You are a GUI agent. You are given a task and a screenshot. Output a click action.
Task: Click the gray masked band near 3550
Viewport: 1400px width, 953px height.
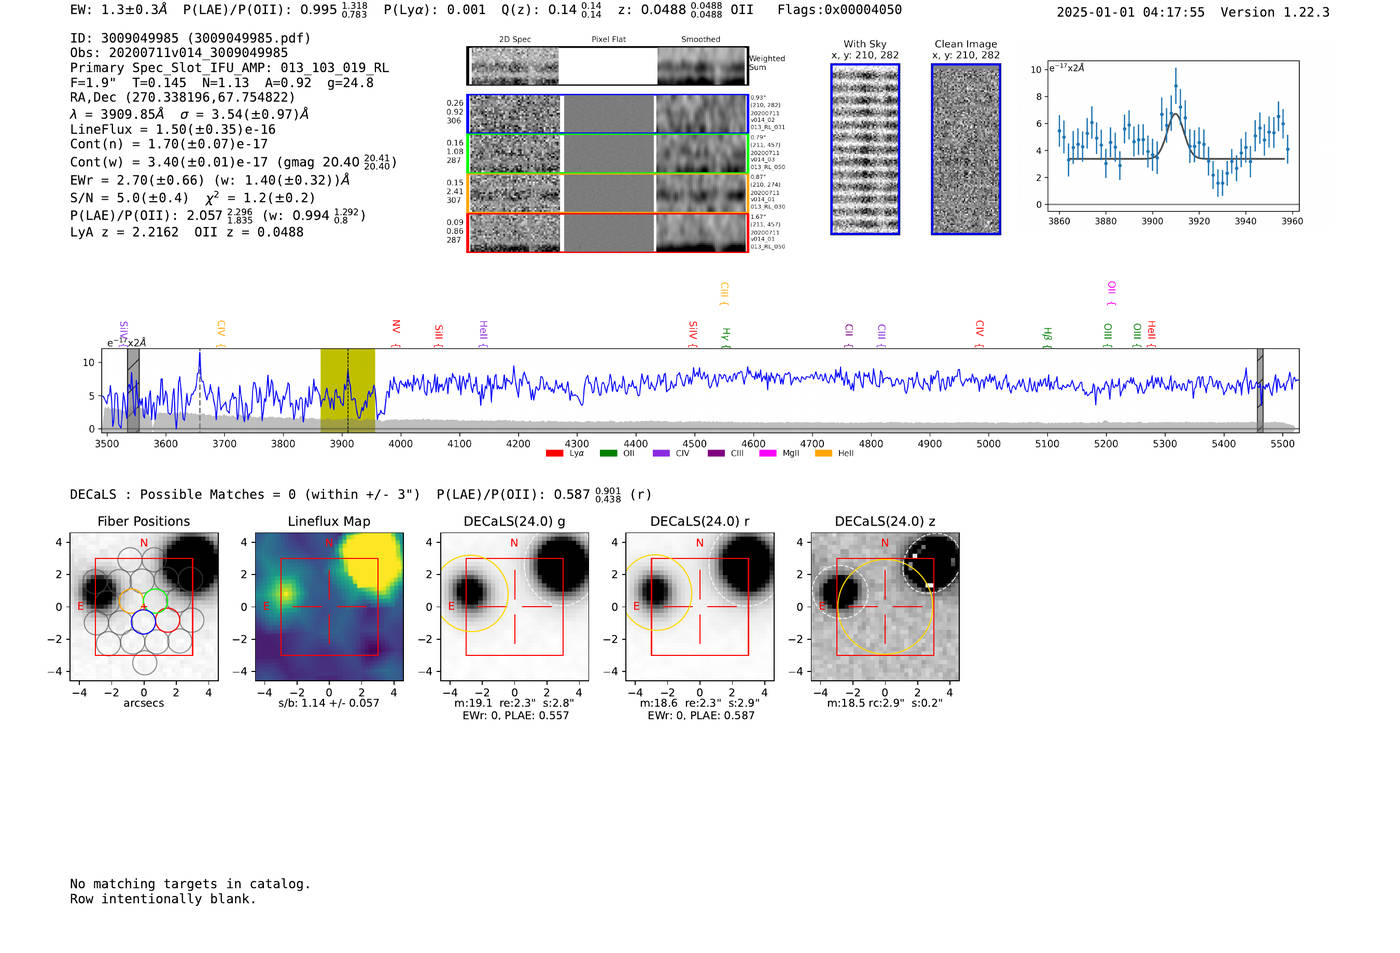click(133, 391)
